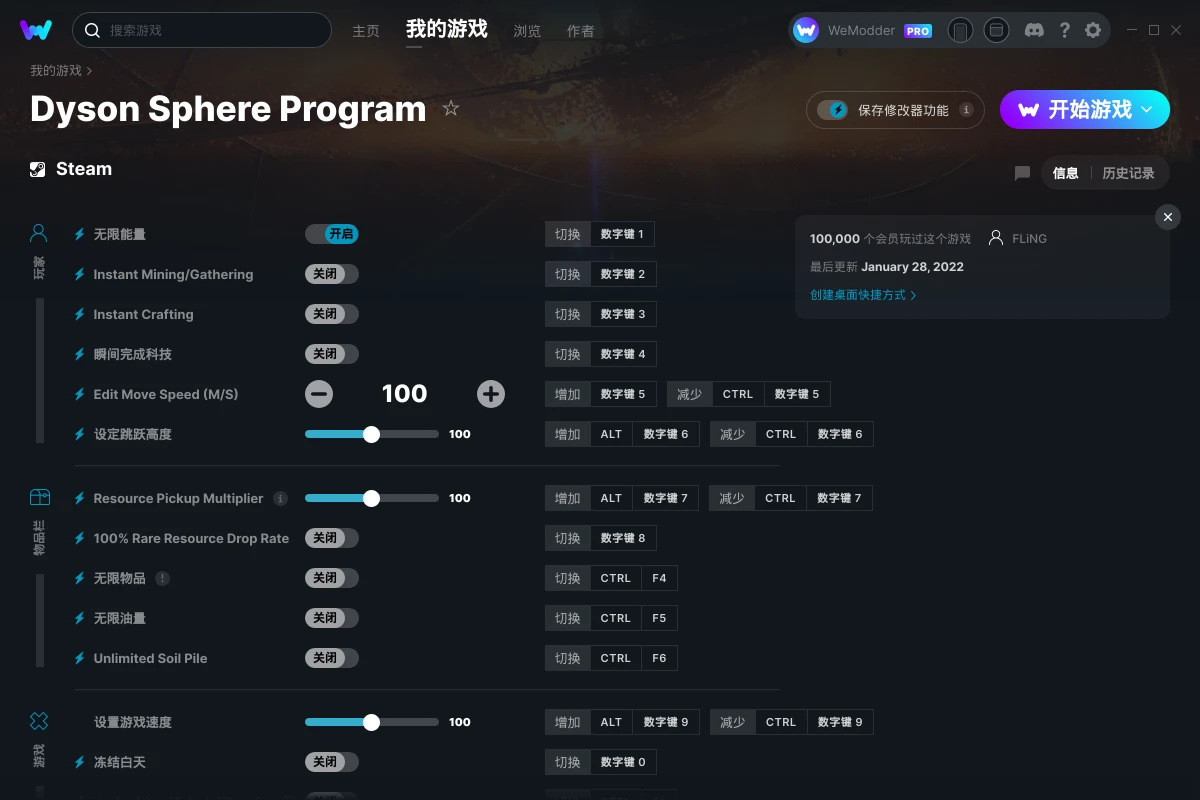The height and width of the screenshot is (800, 1200).
Task: Switch on the 无限物品 toggle
Action: click(332, 578)
